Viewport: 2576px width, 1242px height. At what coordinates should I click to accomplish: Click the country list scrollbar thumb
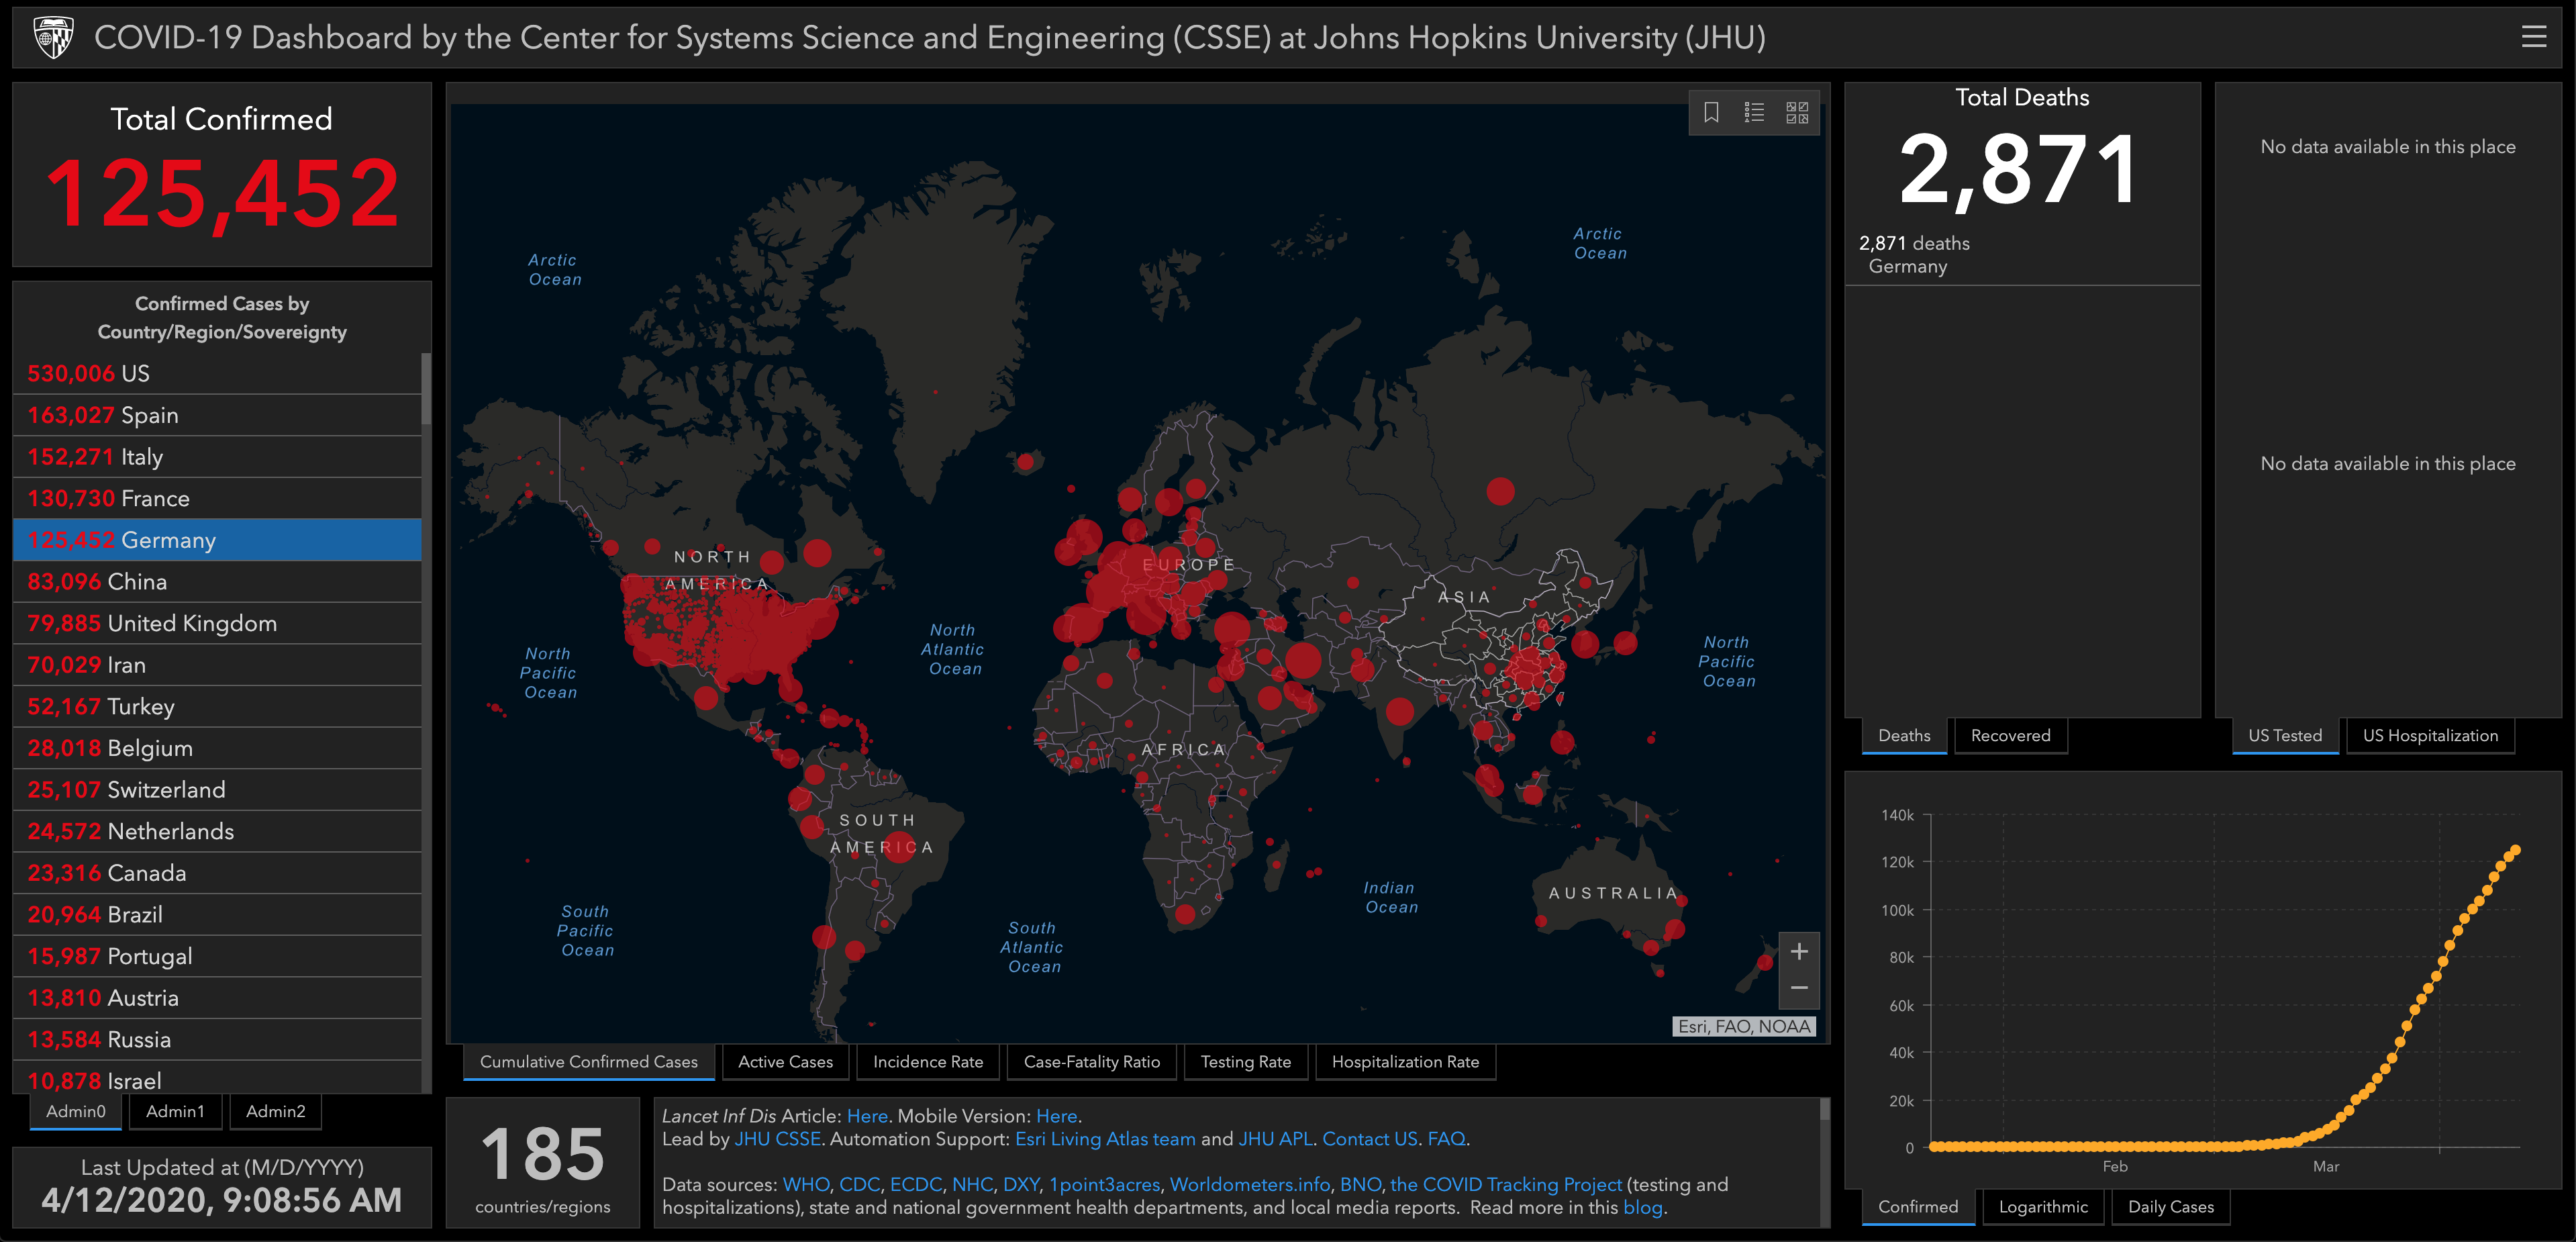[x=426, y=389]
